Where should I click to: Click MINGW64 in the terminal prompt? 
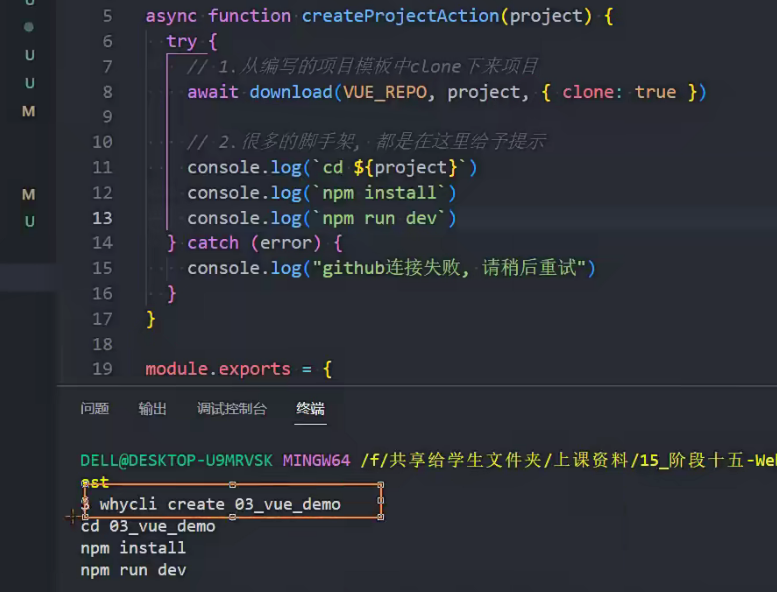(316, 460)
